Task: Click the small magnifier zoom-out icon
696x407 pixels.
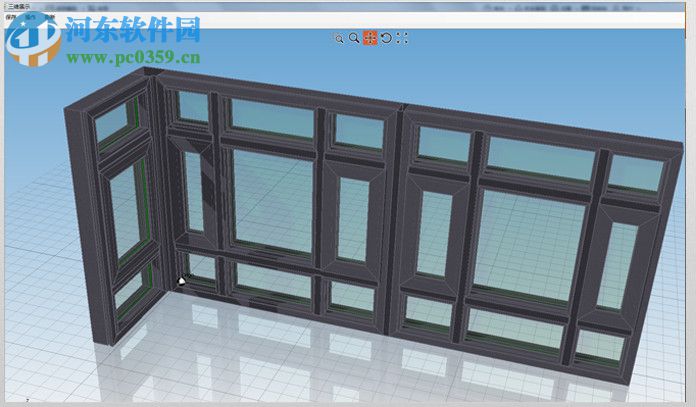Action: (339, 39)
